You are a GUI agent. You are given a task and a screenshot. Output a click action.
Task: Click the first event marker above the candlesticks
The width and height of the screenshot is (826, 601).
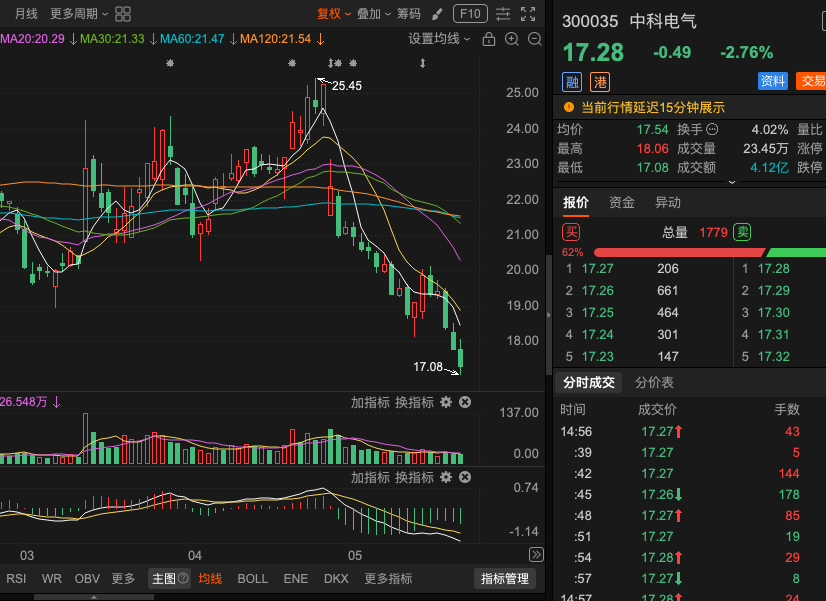pyautogui.click(x=170, y=63)
